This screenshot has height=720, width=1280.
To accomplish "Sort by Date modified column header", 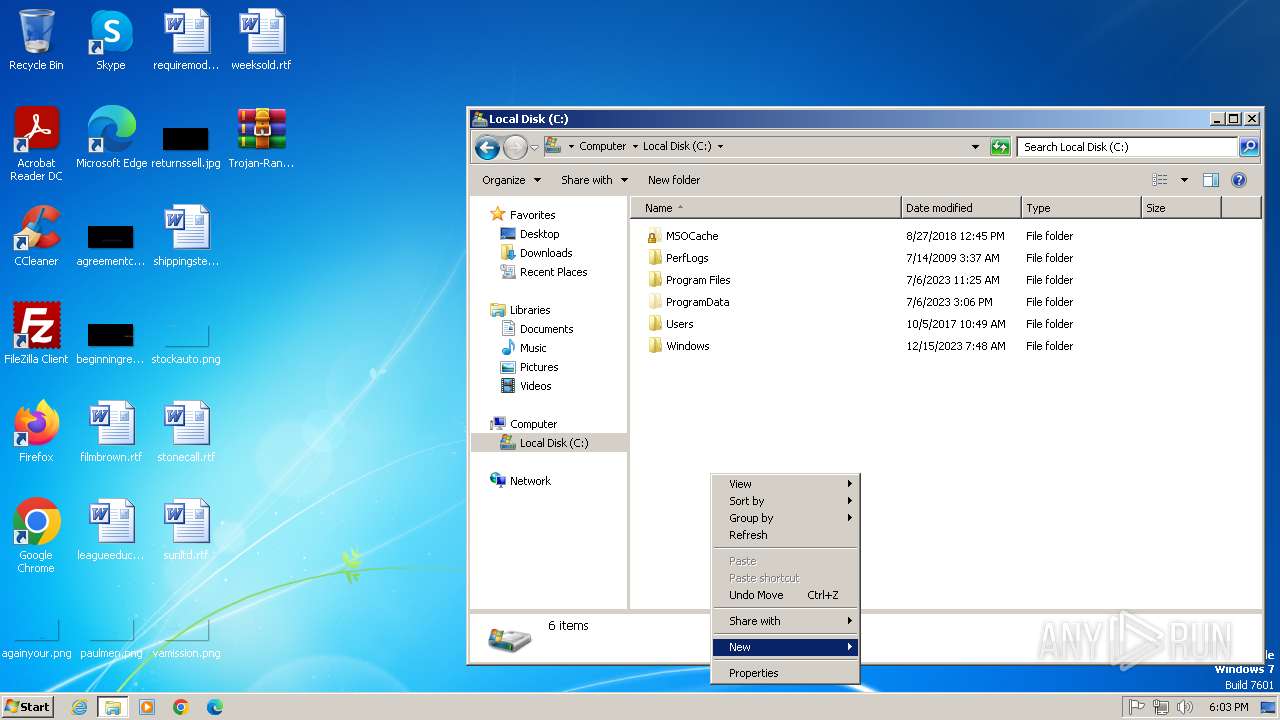I will point(961,208).
